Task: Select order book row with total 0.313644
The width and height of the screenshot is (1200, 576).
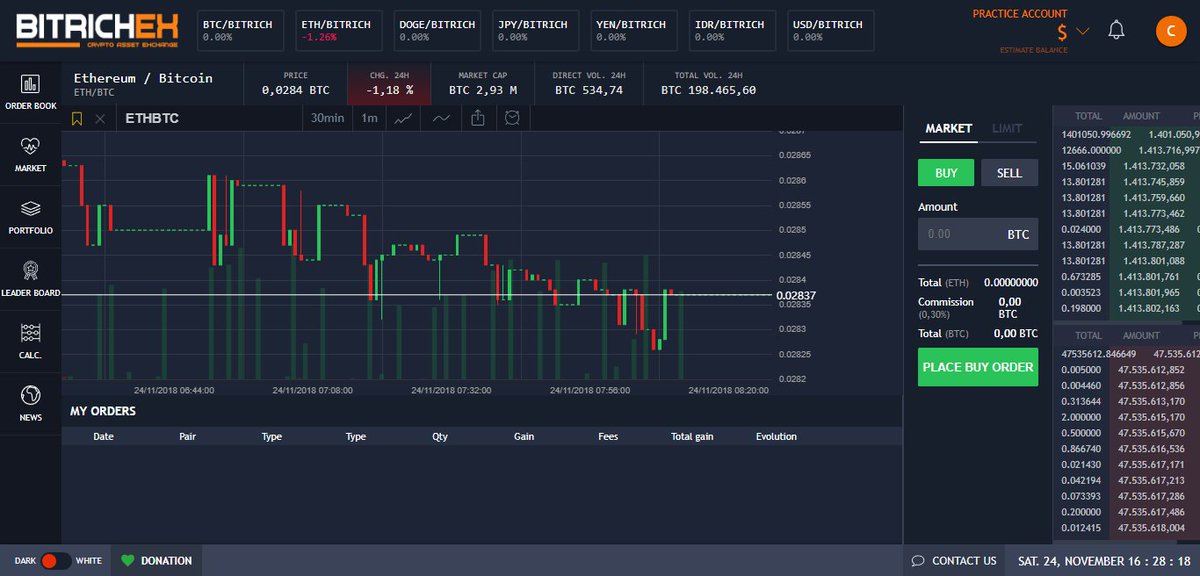Action: pyautogui.click(x=1126, y=401)
